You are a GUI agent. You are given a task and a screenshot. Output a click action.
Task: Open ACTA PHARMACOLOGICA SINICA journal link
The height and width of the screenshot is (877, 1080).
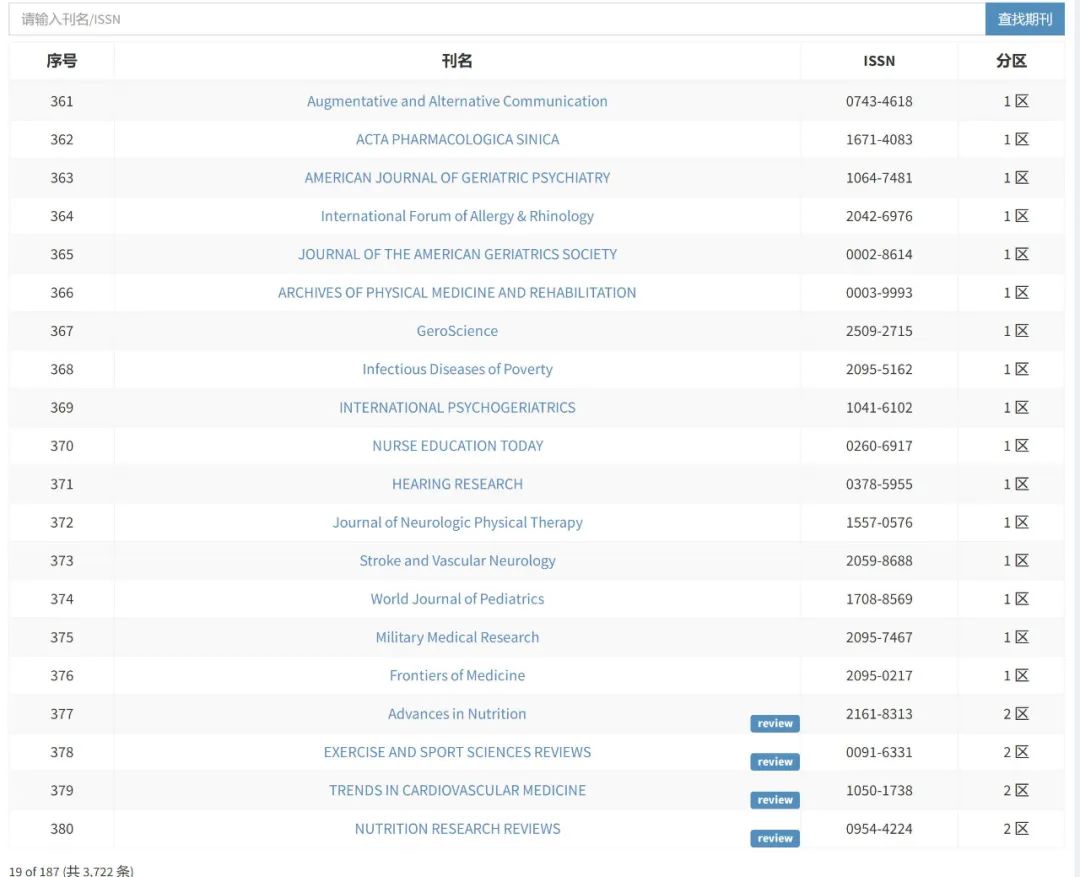457,139
